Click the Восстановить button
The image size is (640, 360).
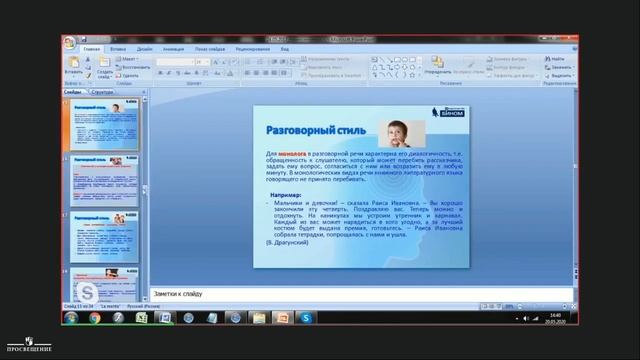133,67
